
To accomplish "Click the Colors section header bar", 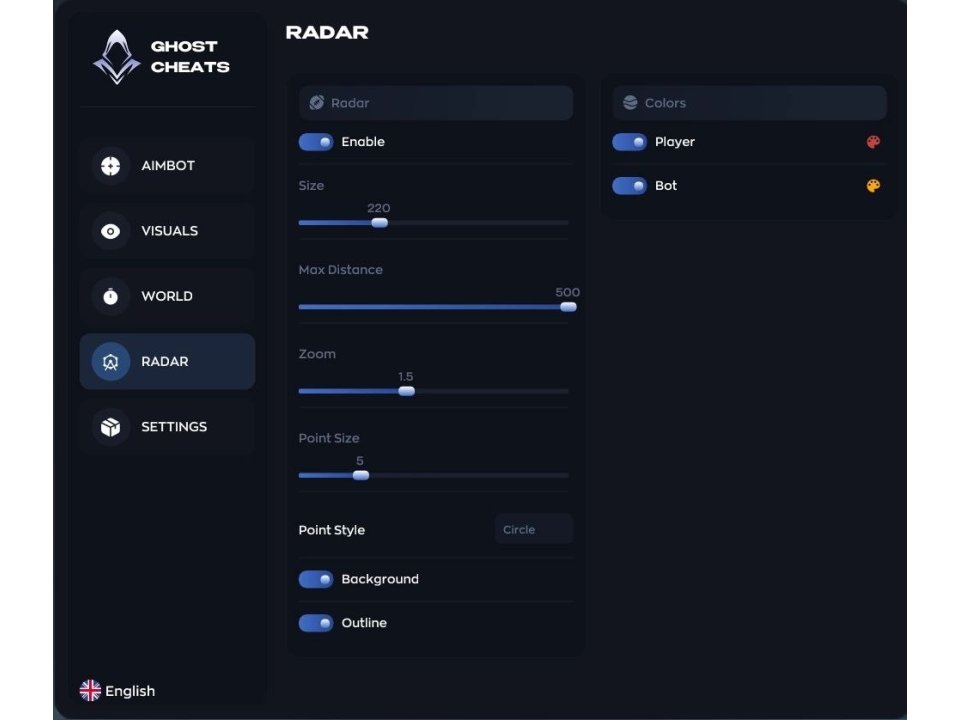I will point(749,103).
